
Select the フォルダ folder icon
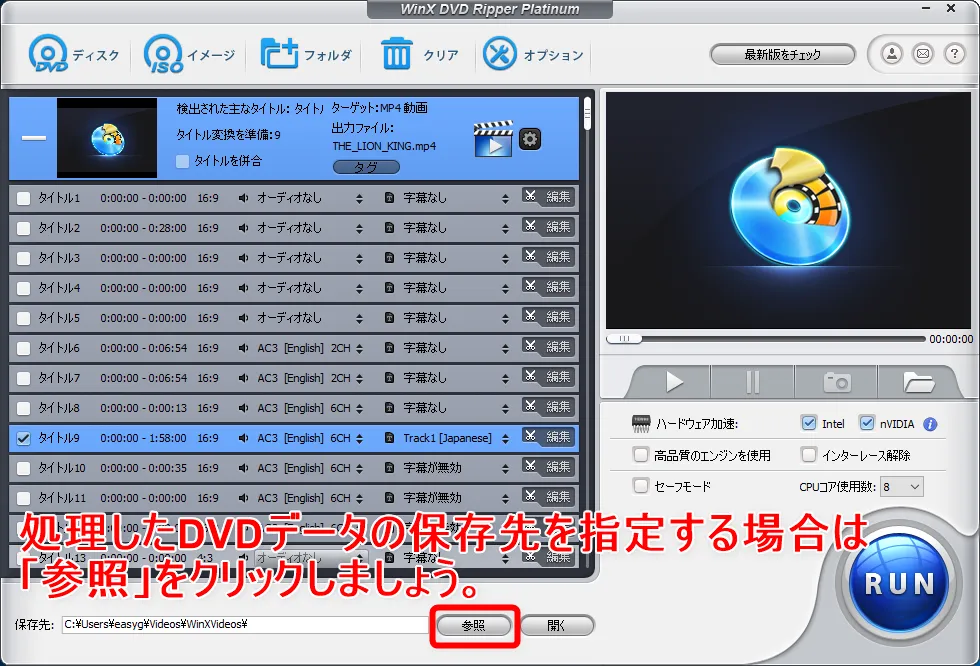click(279, 54)
